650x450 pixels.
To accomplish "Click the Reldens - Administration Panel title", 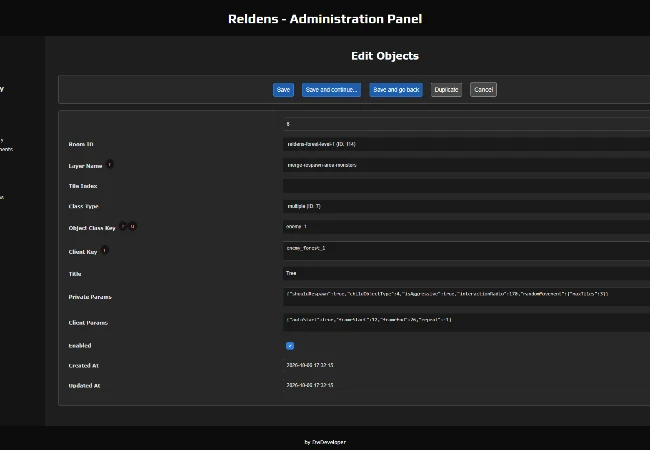I will coord(325,19).
